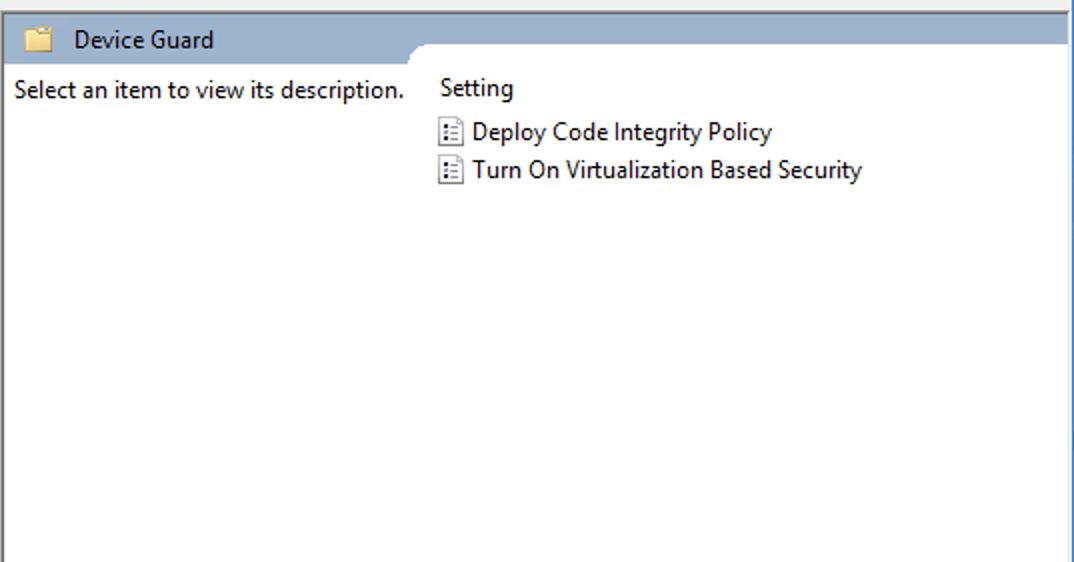Viewport: 1074px width, 562px height.
Task: Click the word 'Guard' in the header
Action: tap(183, 40)
